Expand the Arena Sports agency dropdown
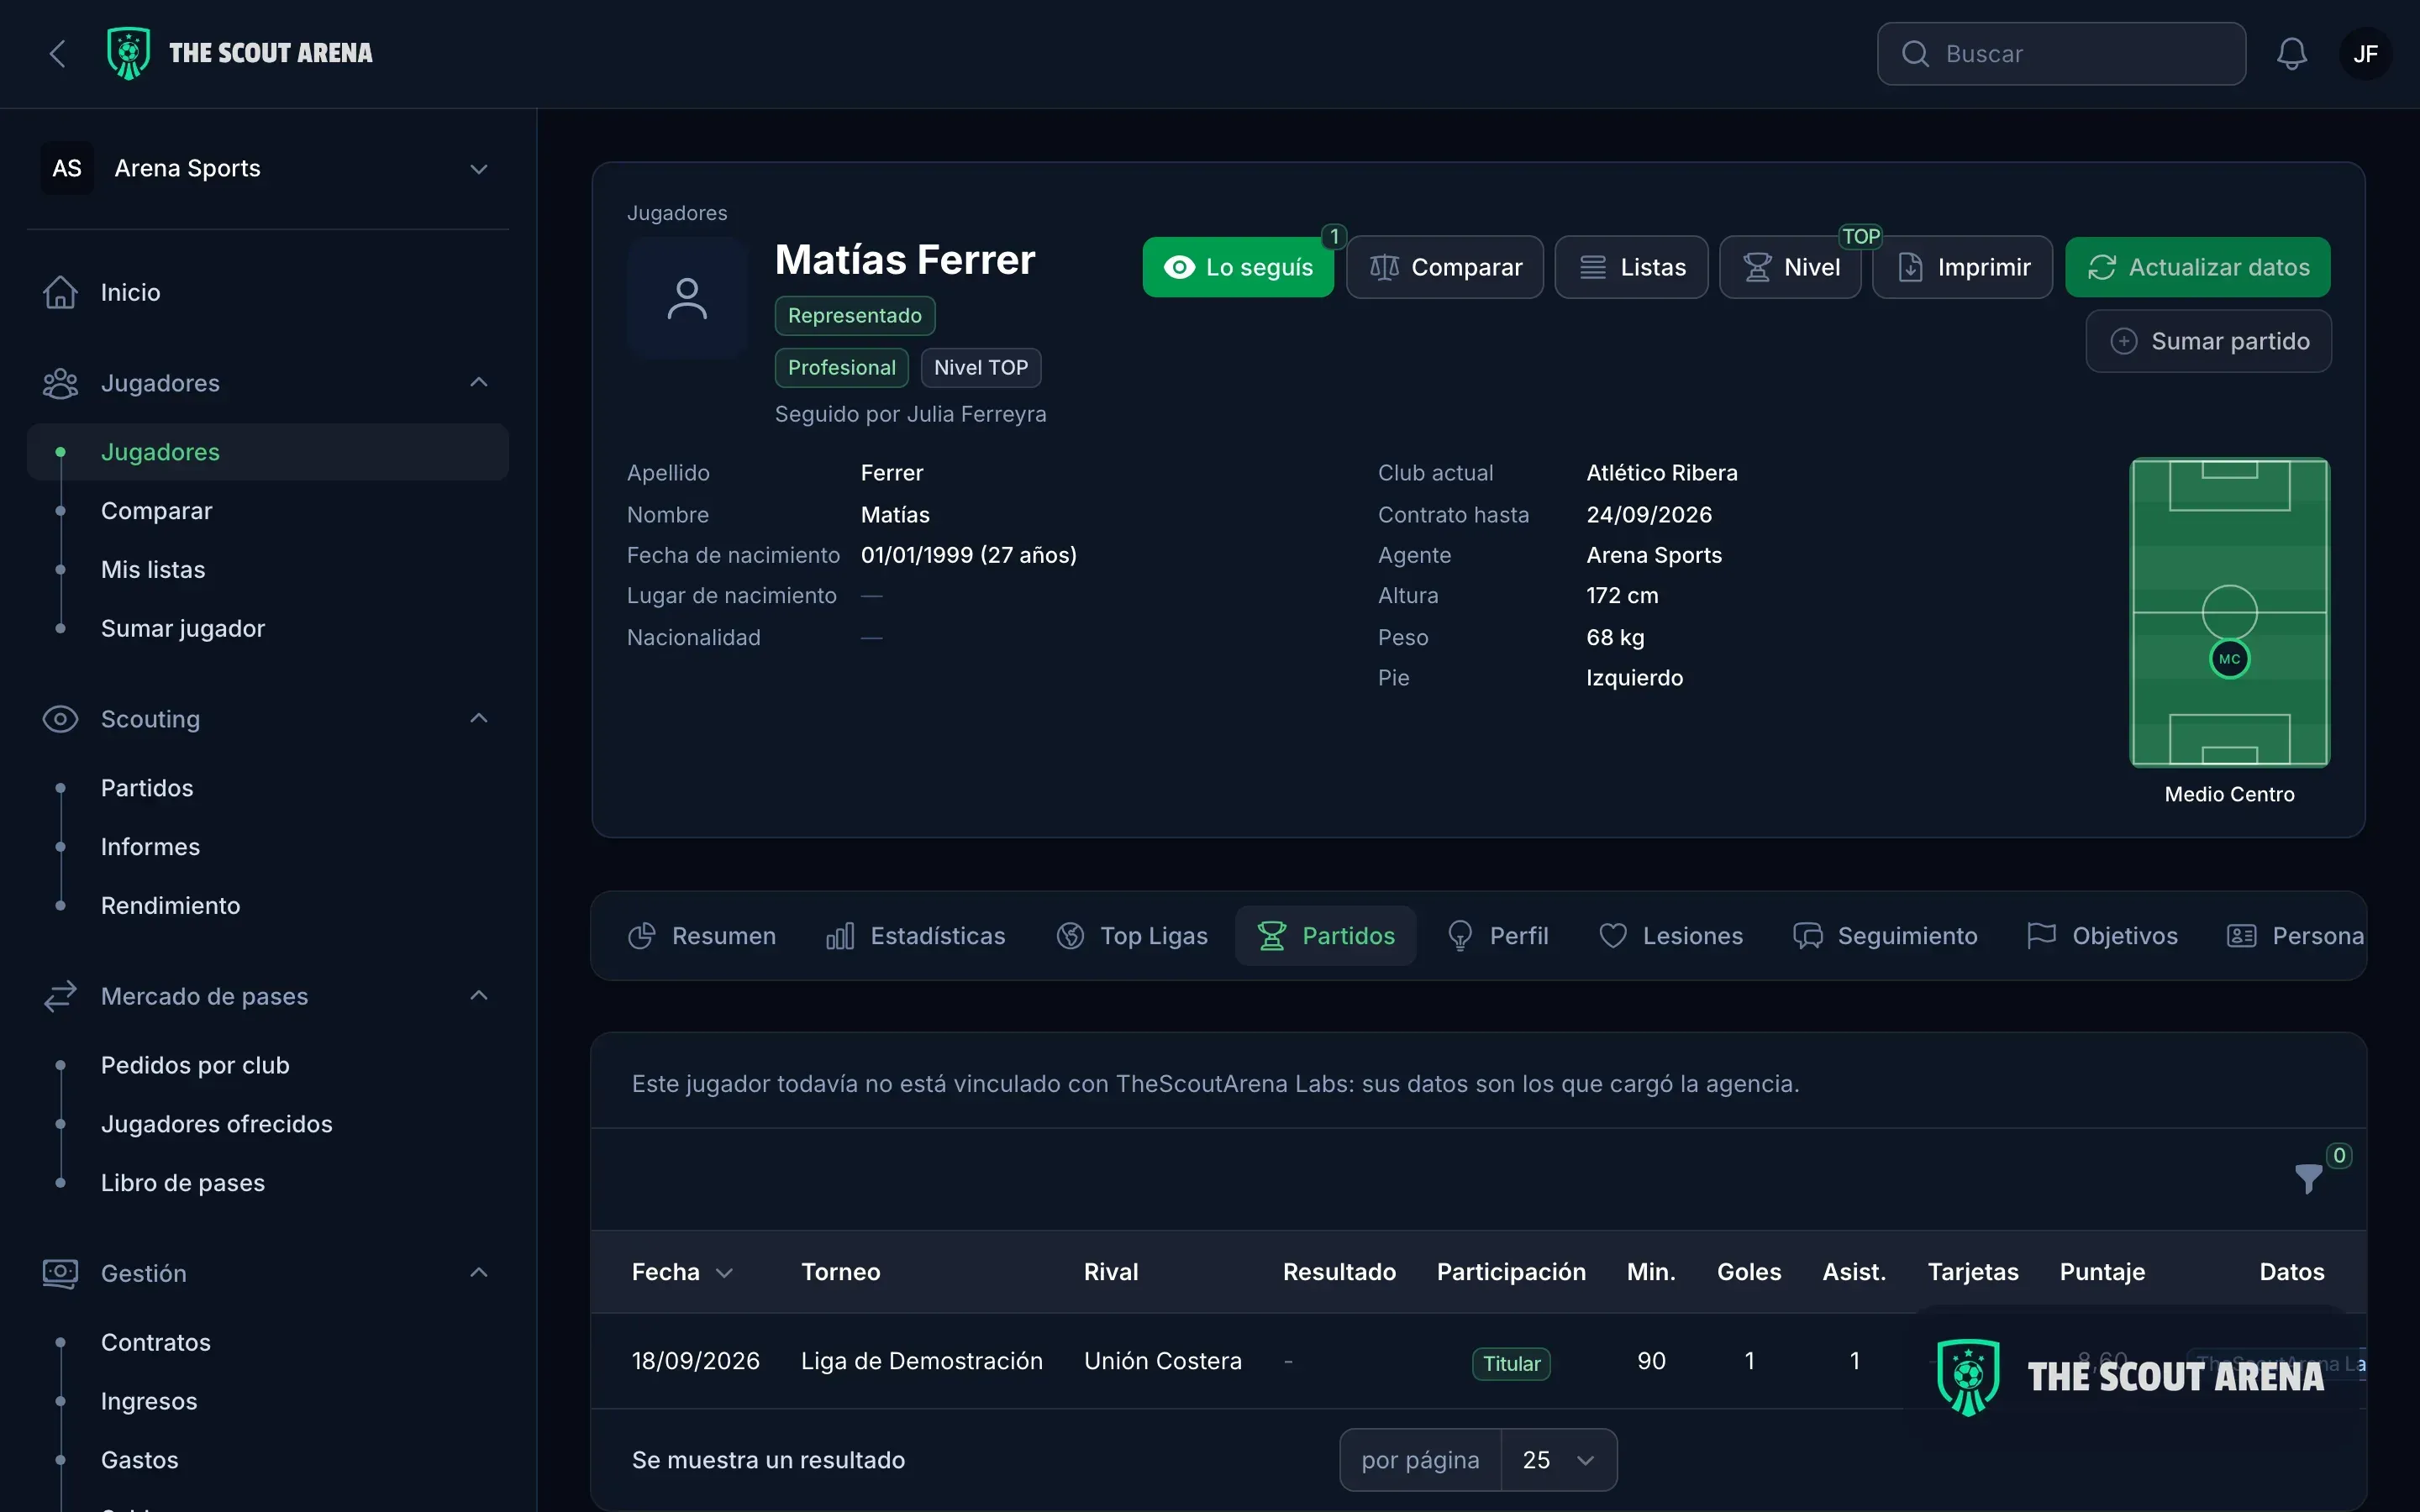2420x1512 pixels. [268, 168]
